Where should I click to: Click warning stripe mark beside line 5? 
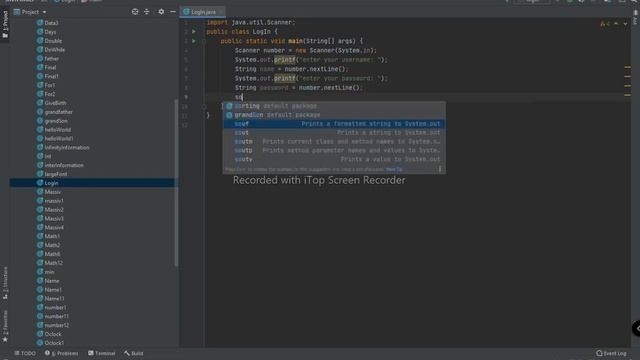coord(627,67)
